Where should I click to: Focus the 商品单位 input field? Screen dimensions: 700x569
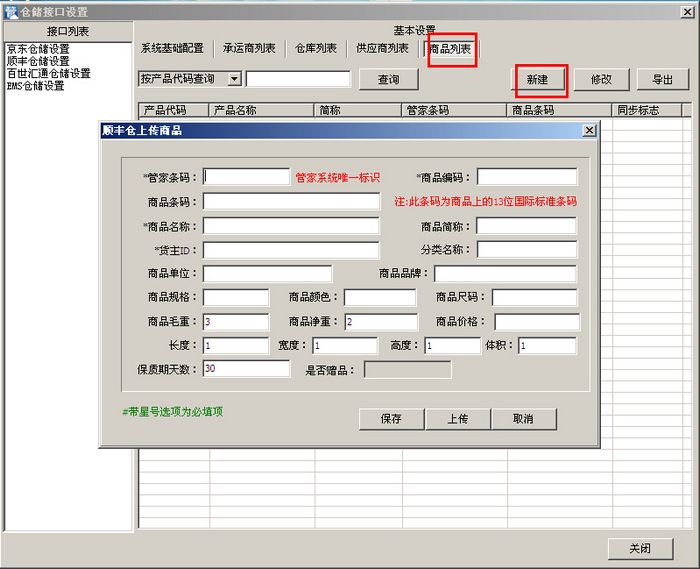click(x=267, y=273)
